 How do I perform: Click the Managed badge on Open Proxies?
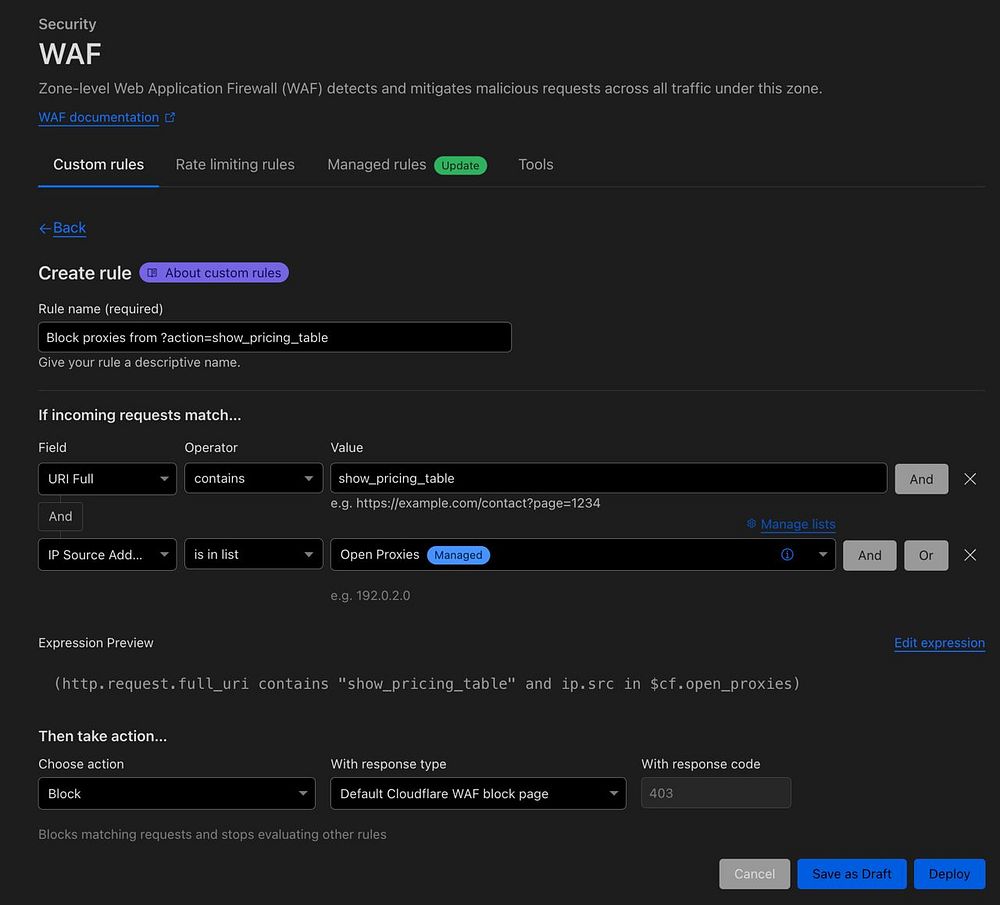tap(458, 555)
